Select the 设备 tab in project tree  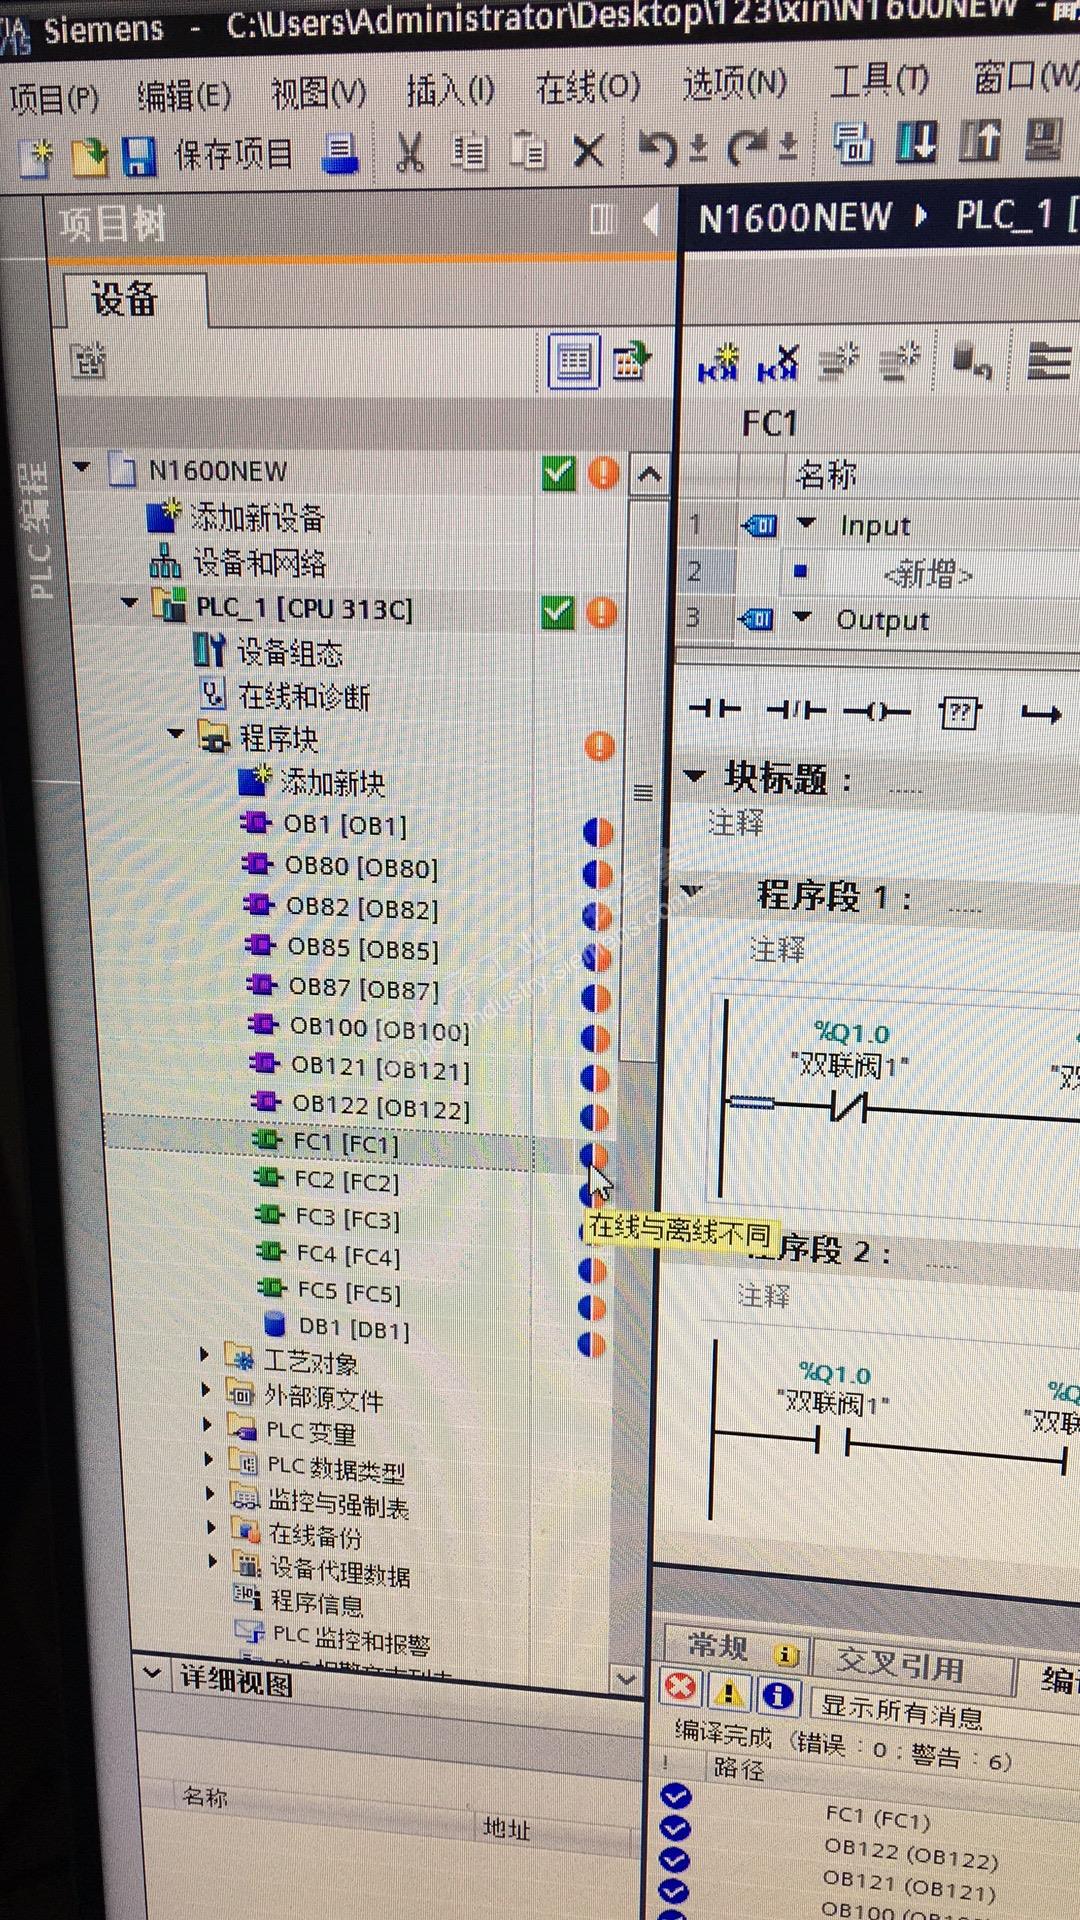point(125,298)
